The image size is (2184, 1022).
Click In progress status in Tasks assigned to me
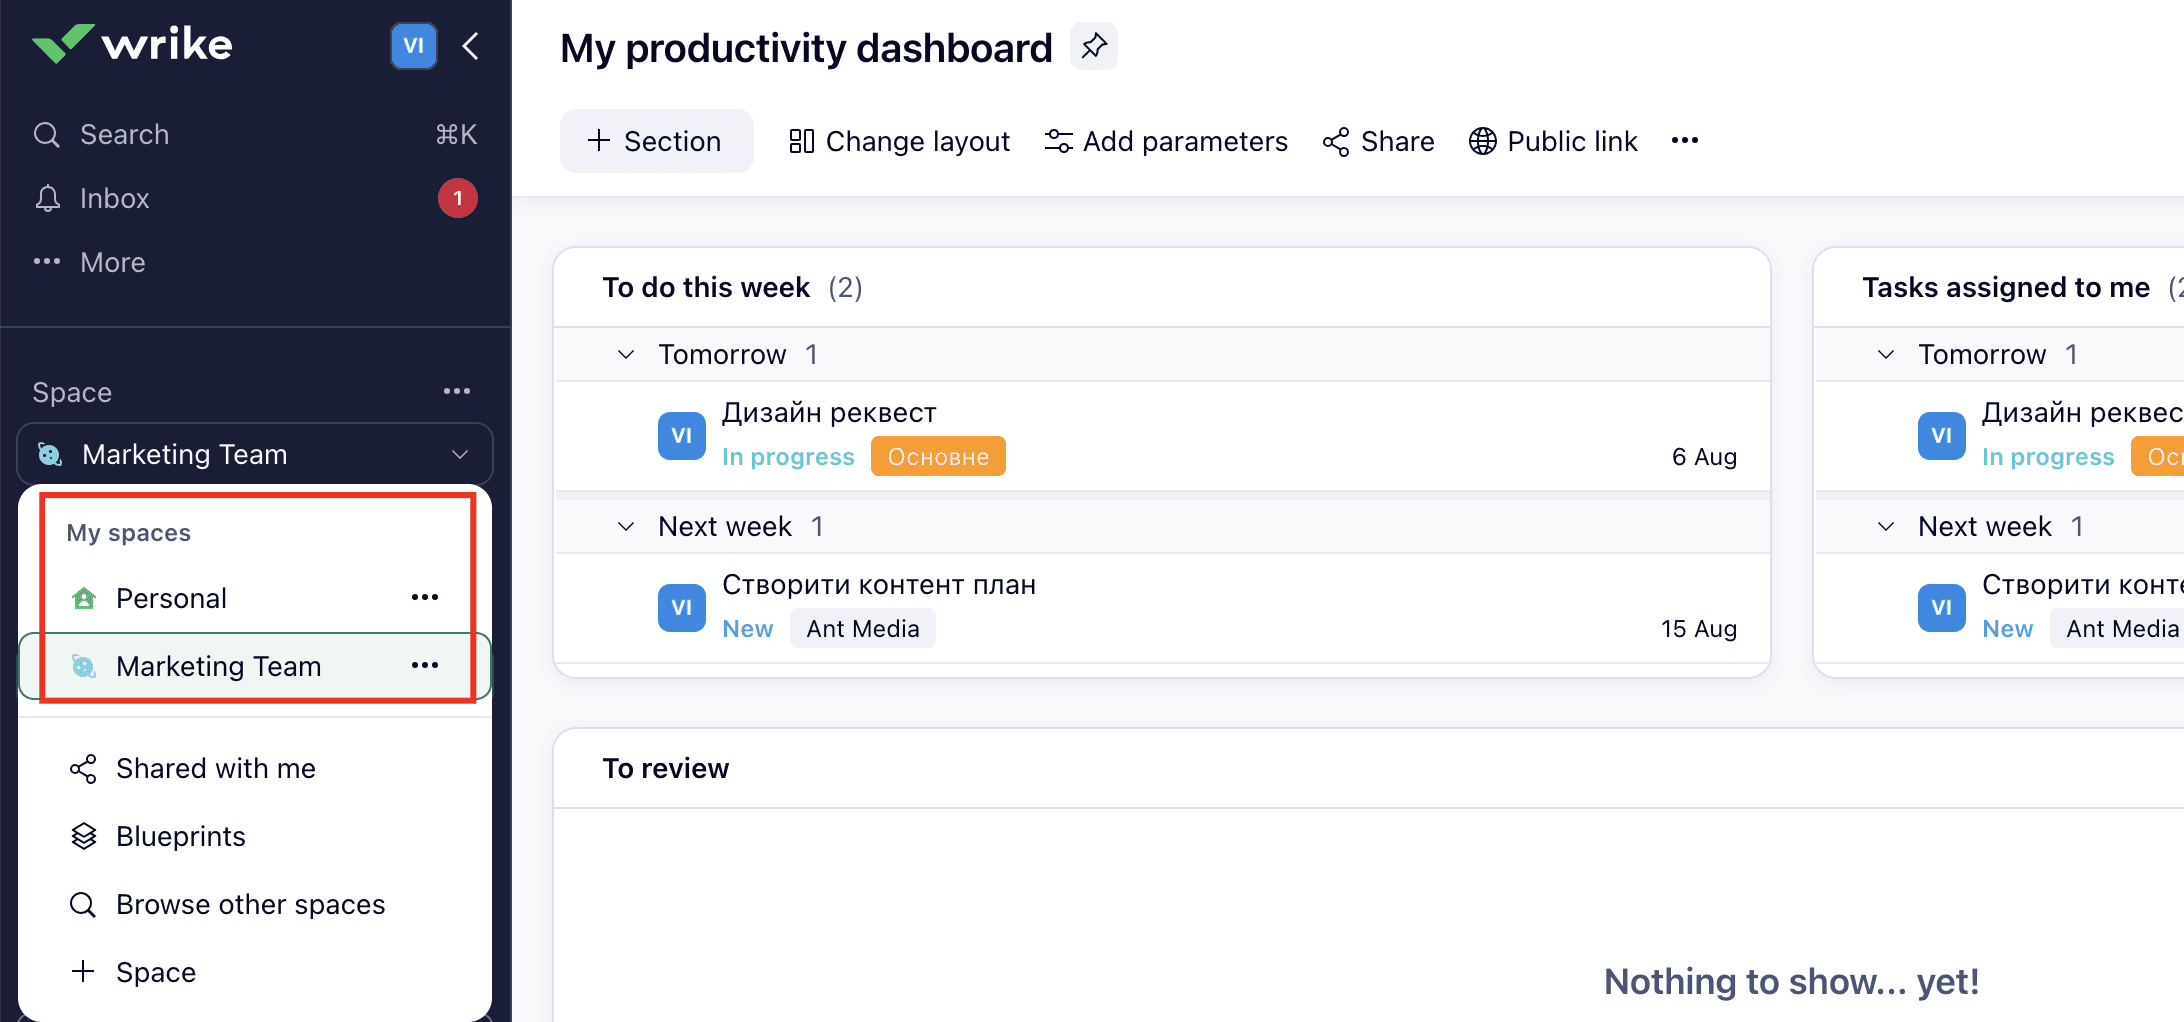point(2048,457)
